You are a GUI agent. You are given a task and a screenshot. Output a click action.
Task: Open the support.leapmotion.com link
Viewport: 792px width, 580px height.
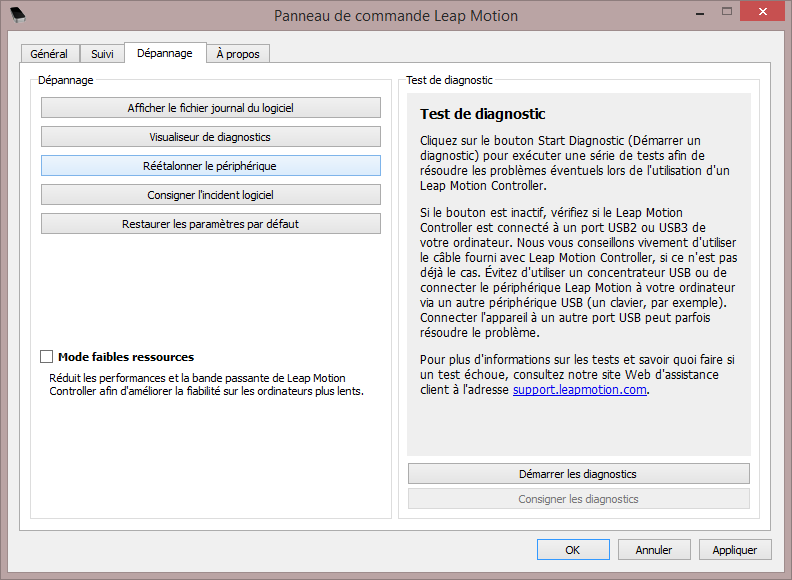tap(580, 390)
